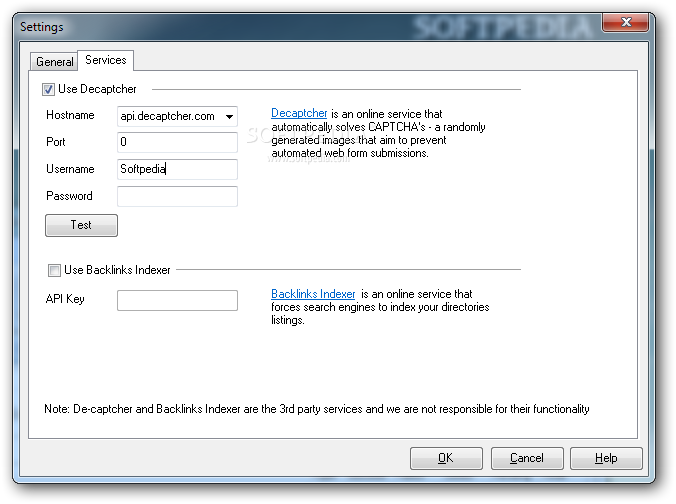Click the Port label
The height and width of the screenshot is (504, 676).
tap(56, 142)
